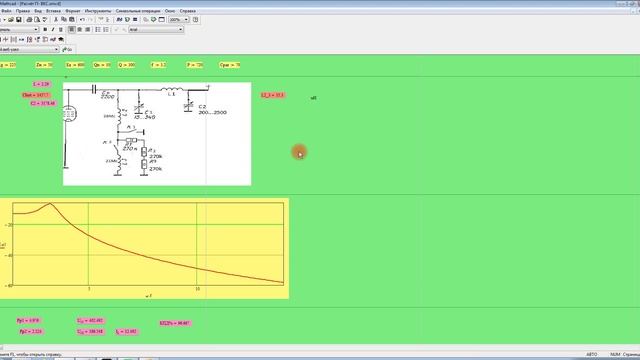
Task: Cut selection with the scissors icon
Action: pos(56,20)
